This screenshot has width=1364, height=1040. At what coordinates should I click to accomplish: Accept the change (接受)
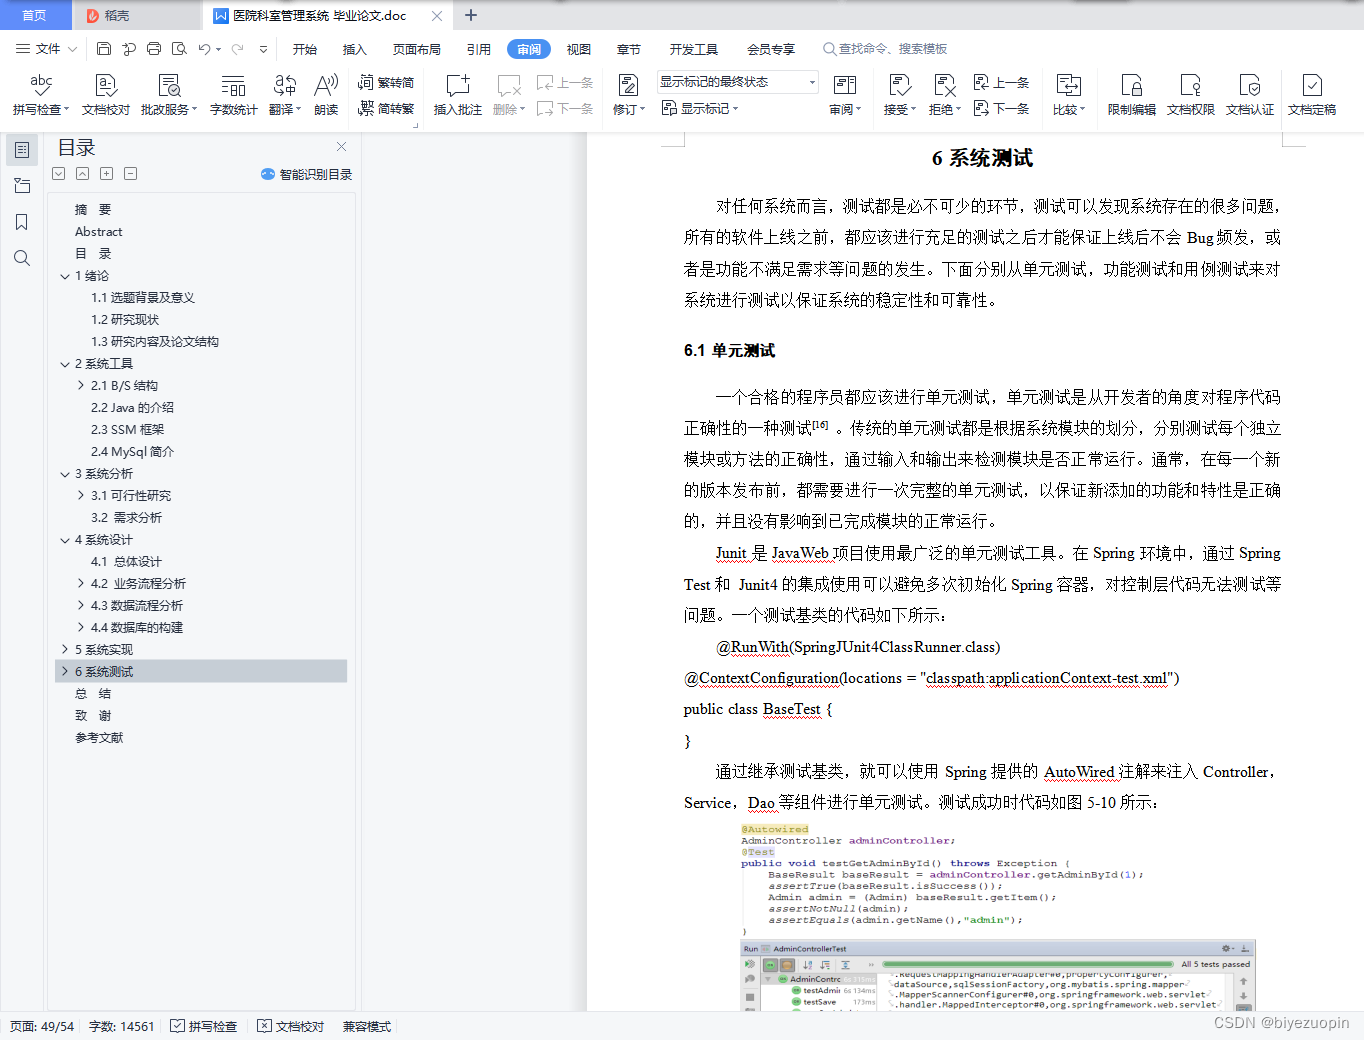[900, 95]
